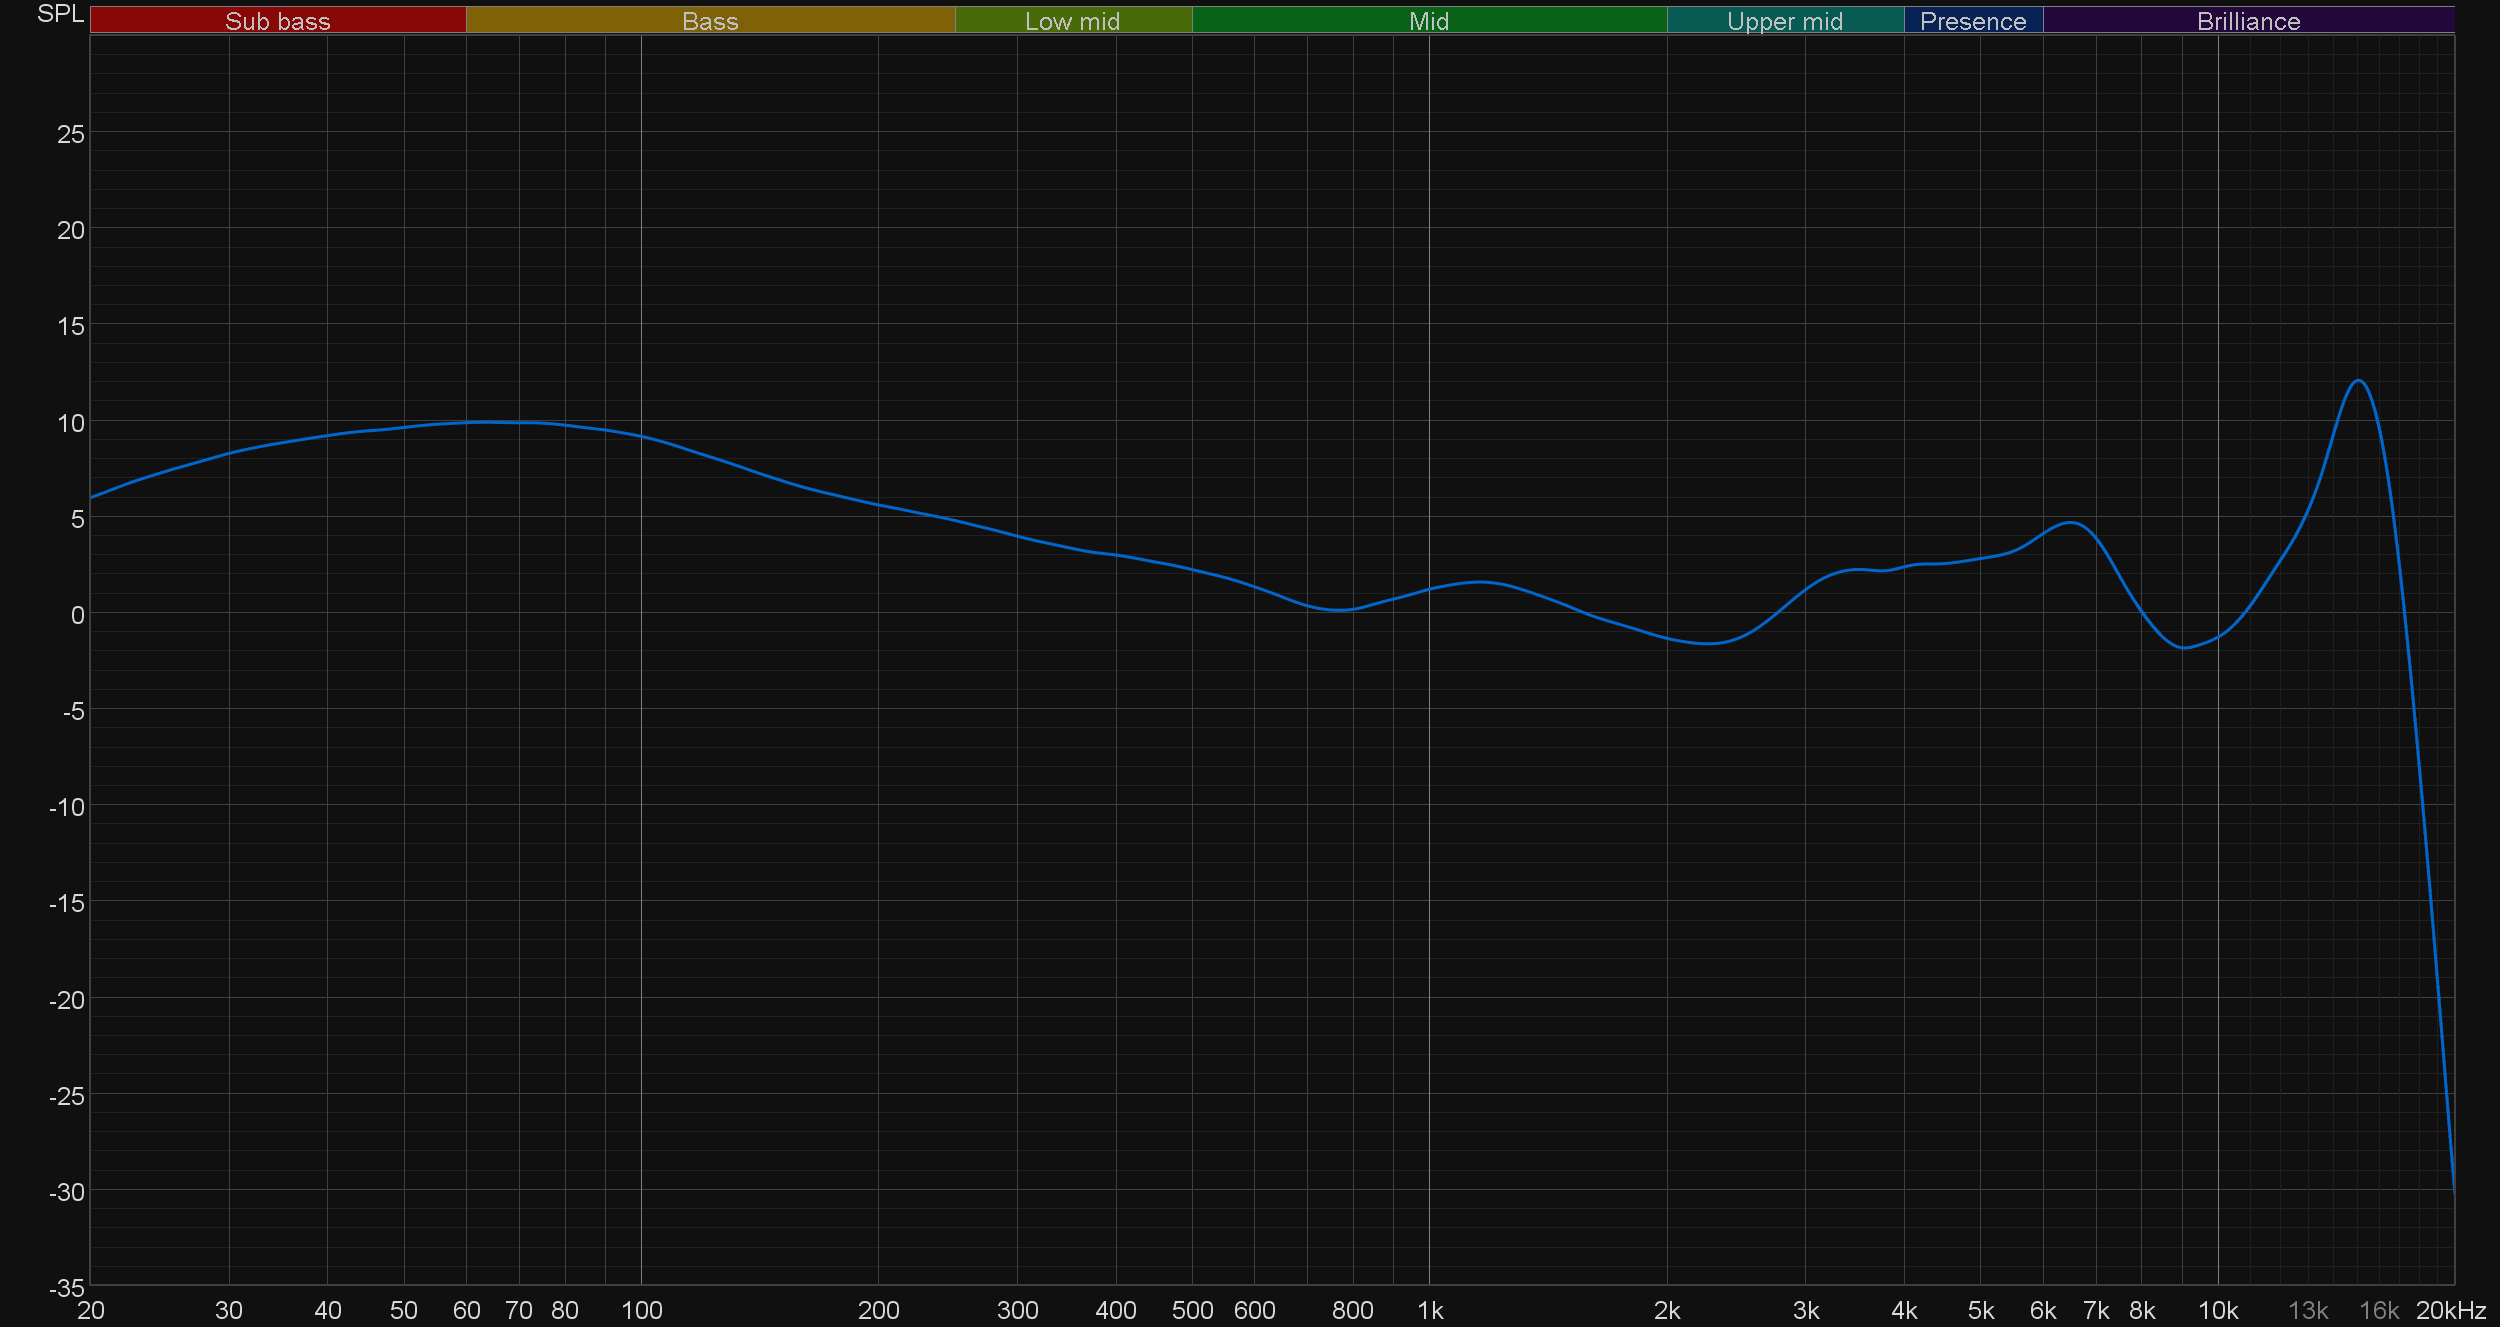Click the 25 dB label on the SPL axis
Viewport: 2500px width, 1327px height.
(x=71, y=134)
